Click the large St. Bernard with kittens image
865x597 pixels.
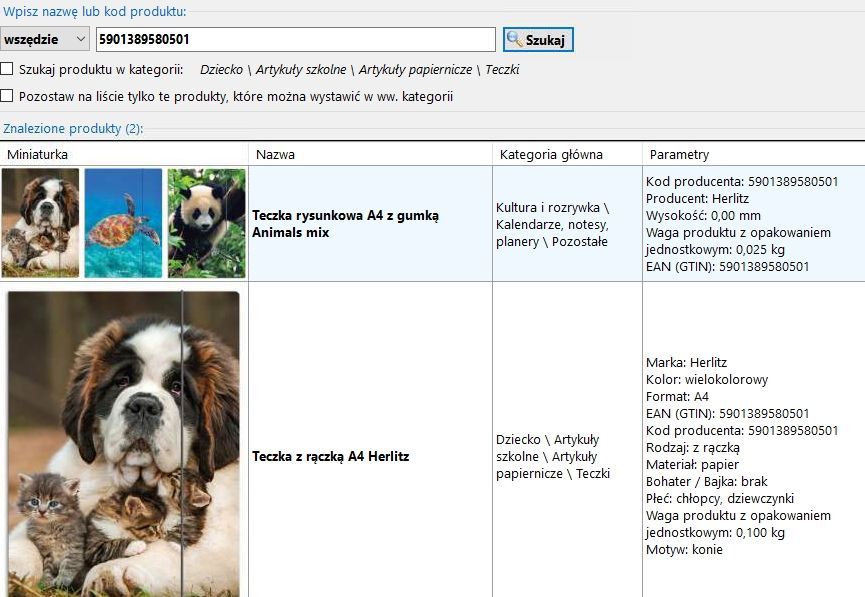(x=123, y=444)
